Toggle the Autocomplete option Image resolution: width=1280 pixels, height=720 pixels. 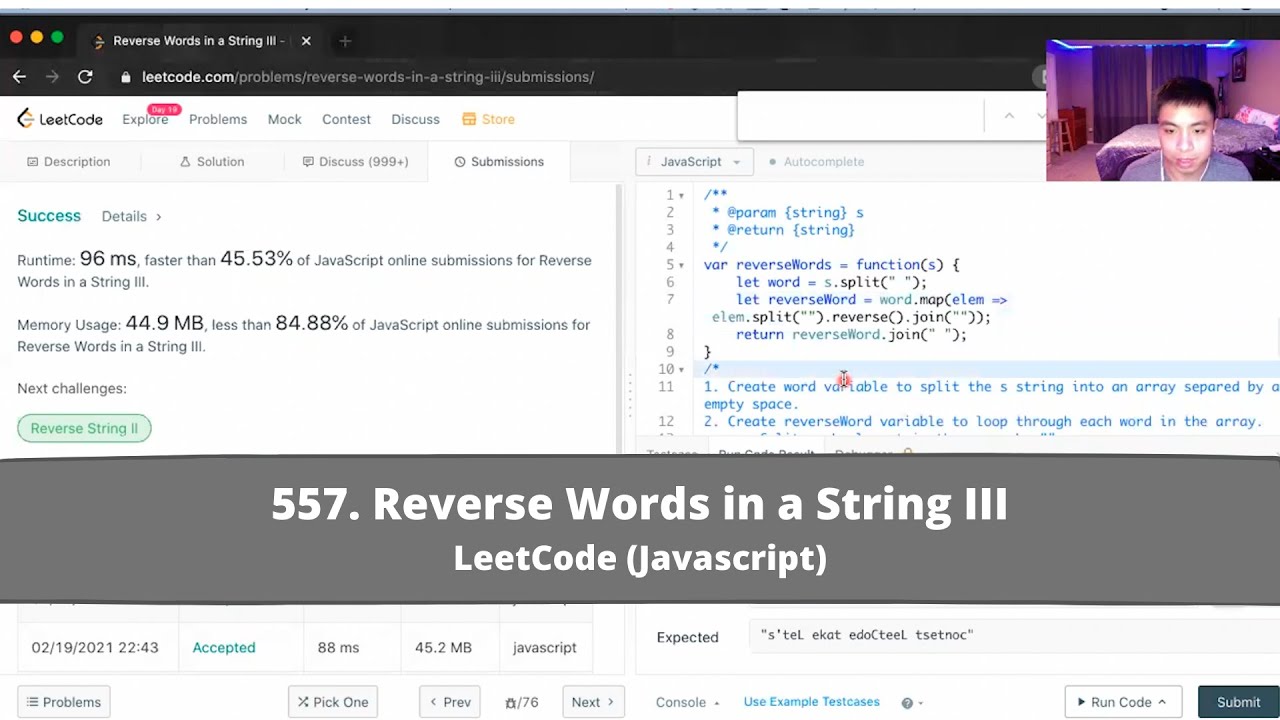(x=816, y=161)
